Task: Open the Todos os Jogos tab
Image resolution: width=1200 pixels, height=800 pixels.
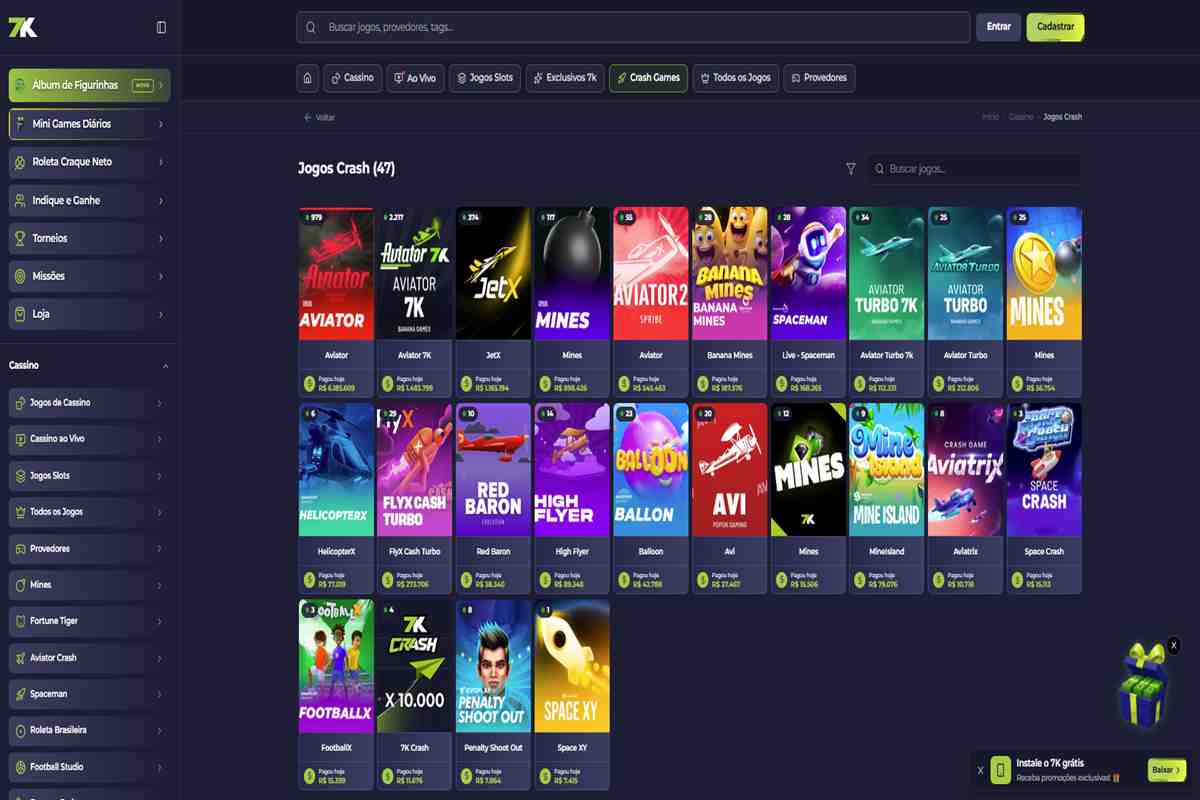Action: (735, 78)
